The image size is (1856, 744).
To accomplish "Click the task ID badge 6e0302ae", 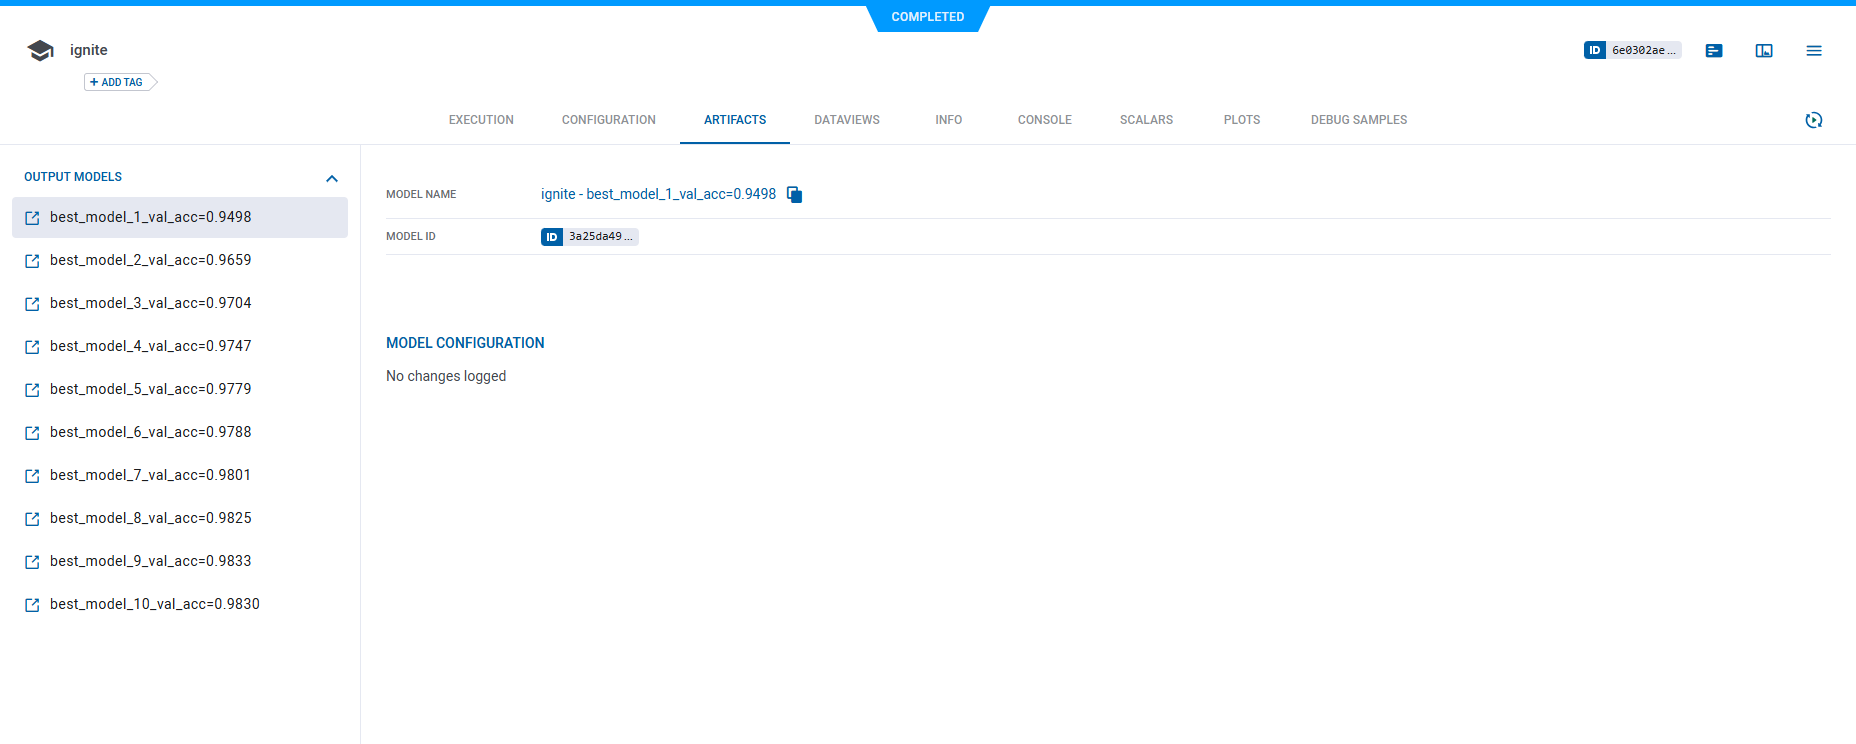I will point(1632,50).
